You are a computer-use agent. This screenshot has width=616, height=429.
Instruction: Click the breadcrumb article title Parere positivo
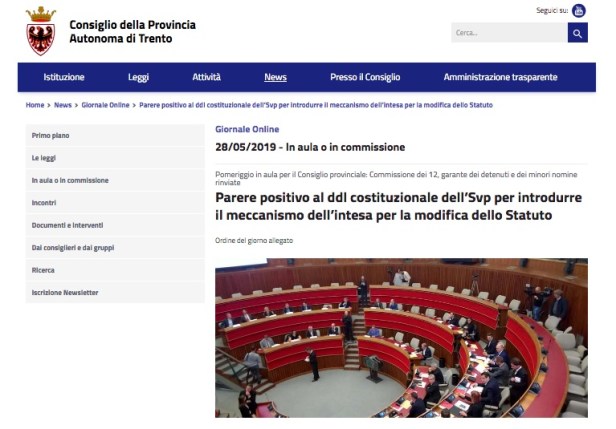click(x=316, y=105)
